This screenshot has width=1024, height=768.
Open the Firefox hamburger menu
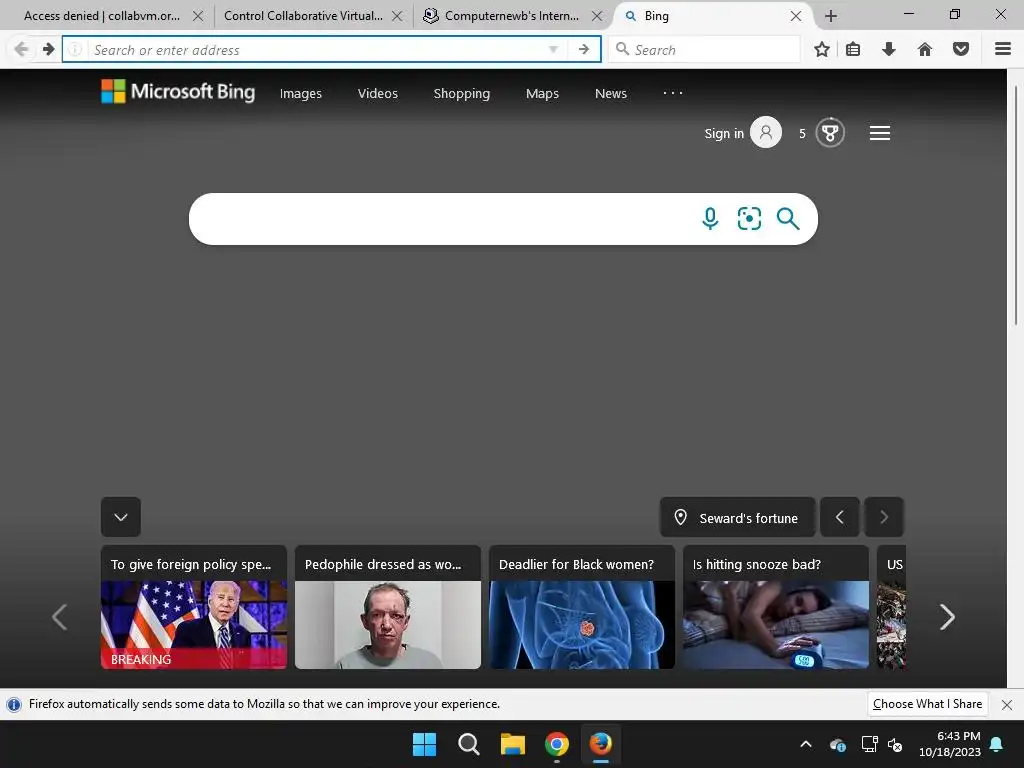pyautogui.click(x=1002, y=49)
